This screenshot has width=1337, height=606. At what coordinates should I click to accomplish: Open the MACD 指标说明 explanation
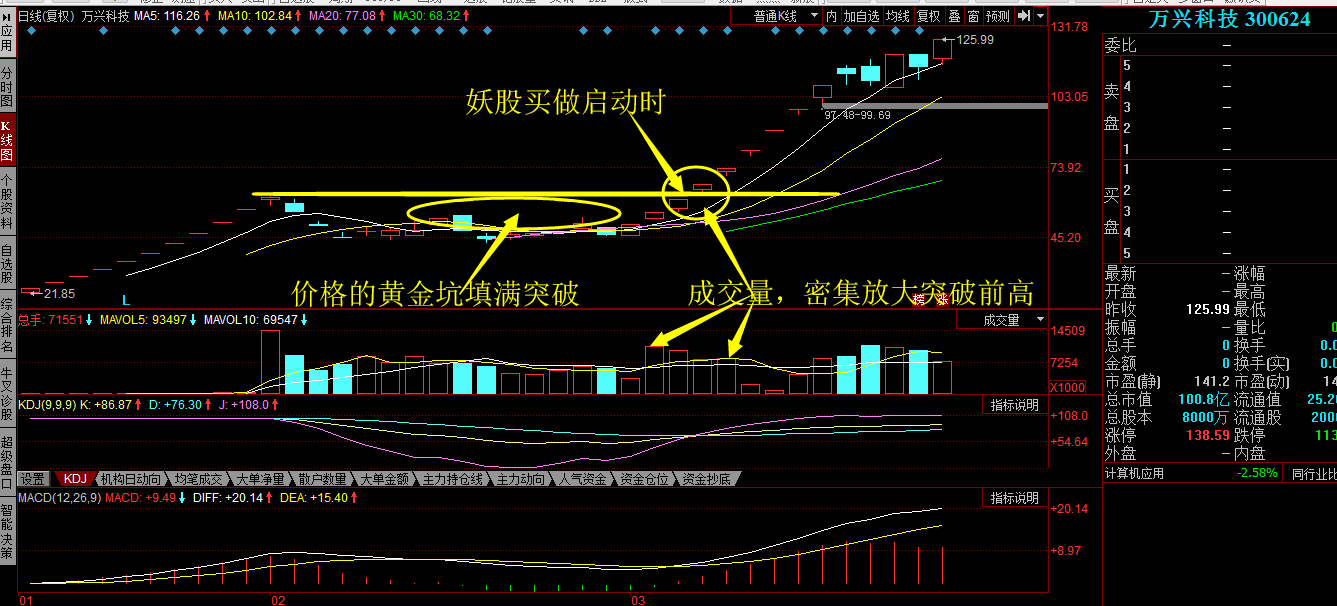1014,497
